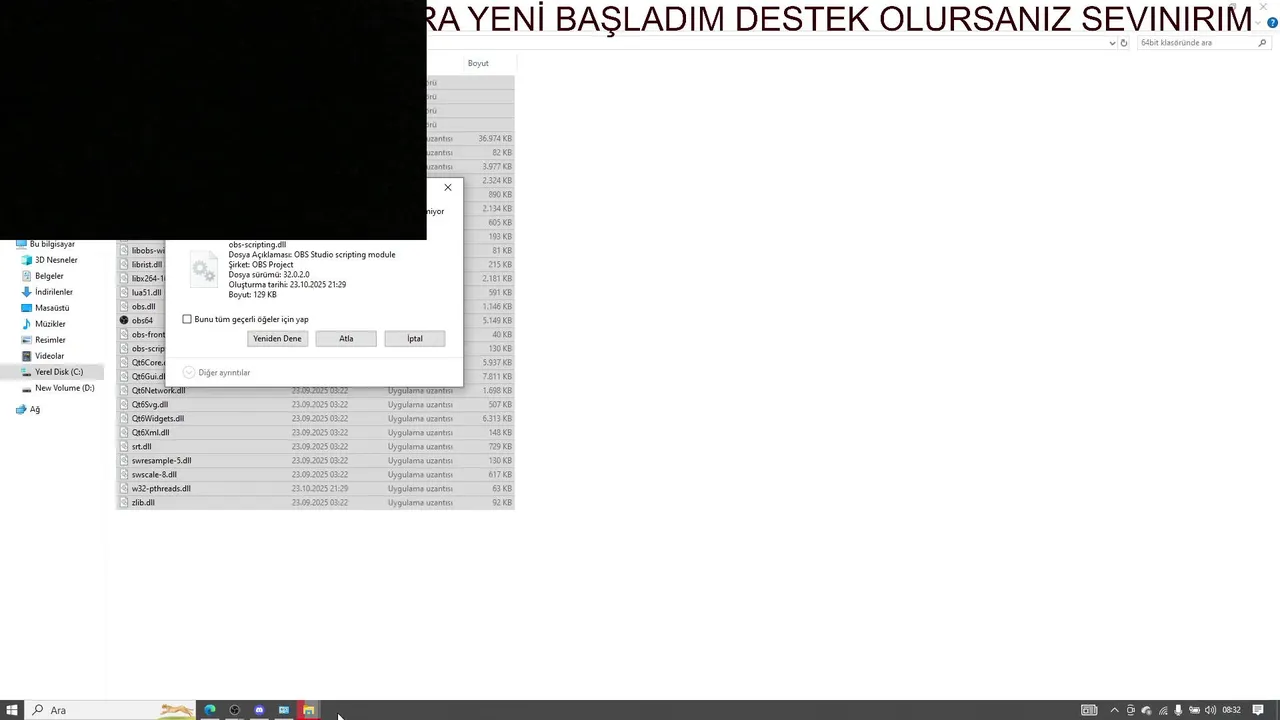Image resolution: width=1280 pixels, height=720 pixels.
Task: Go to İndirilenler in the sidebar
Action: (54, 292)
